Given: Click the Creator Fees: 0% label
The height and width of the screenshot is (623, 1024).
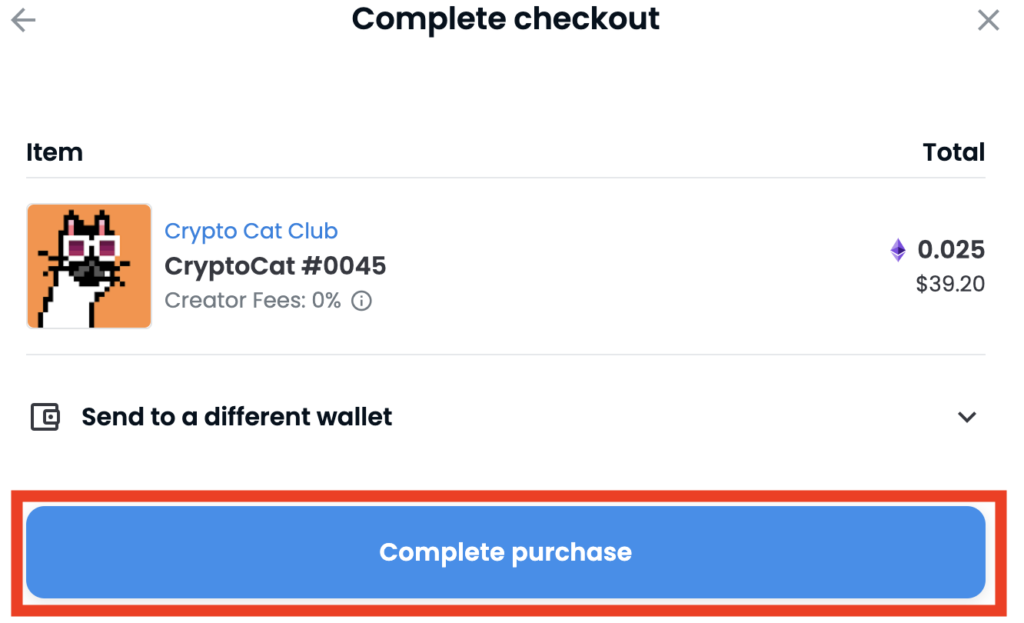Looking at the screenshot, I should pos(252,300).
